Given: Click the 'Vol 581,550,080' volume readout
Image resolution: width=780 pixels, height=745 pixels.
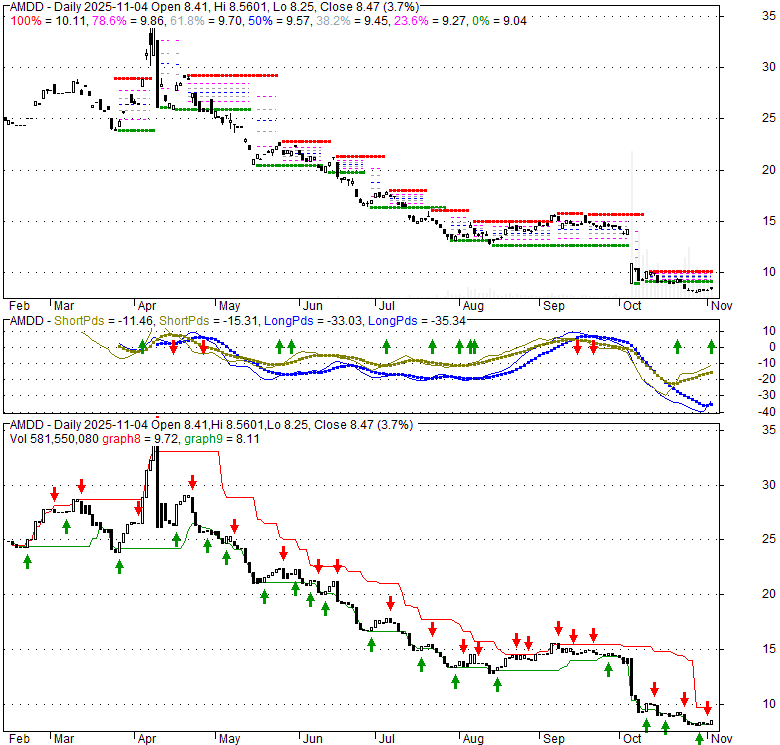Looking at the screenshot, I should coord(54,439).
